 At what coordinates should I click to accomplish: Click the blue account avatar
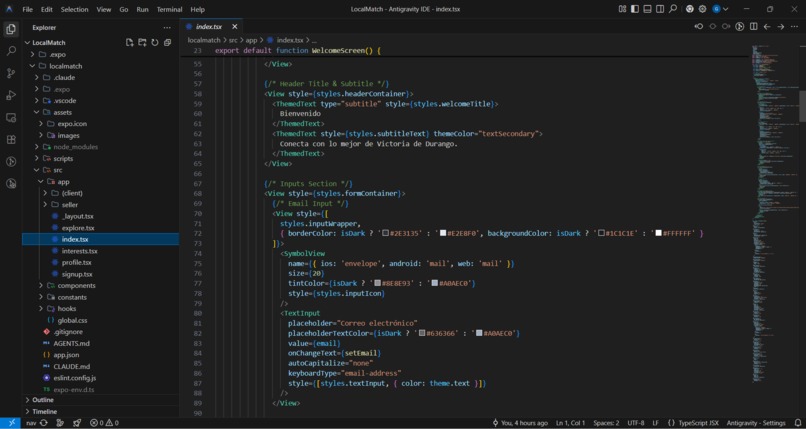pos(717,9)
